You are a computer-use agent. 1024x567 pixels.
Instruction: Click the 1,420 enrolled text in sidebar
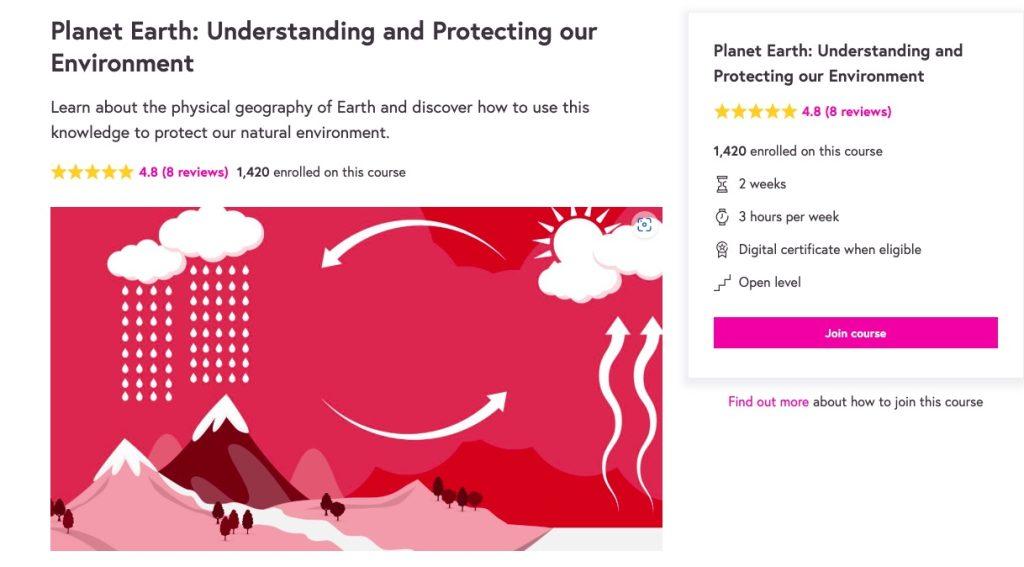coord(797,151)
